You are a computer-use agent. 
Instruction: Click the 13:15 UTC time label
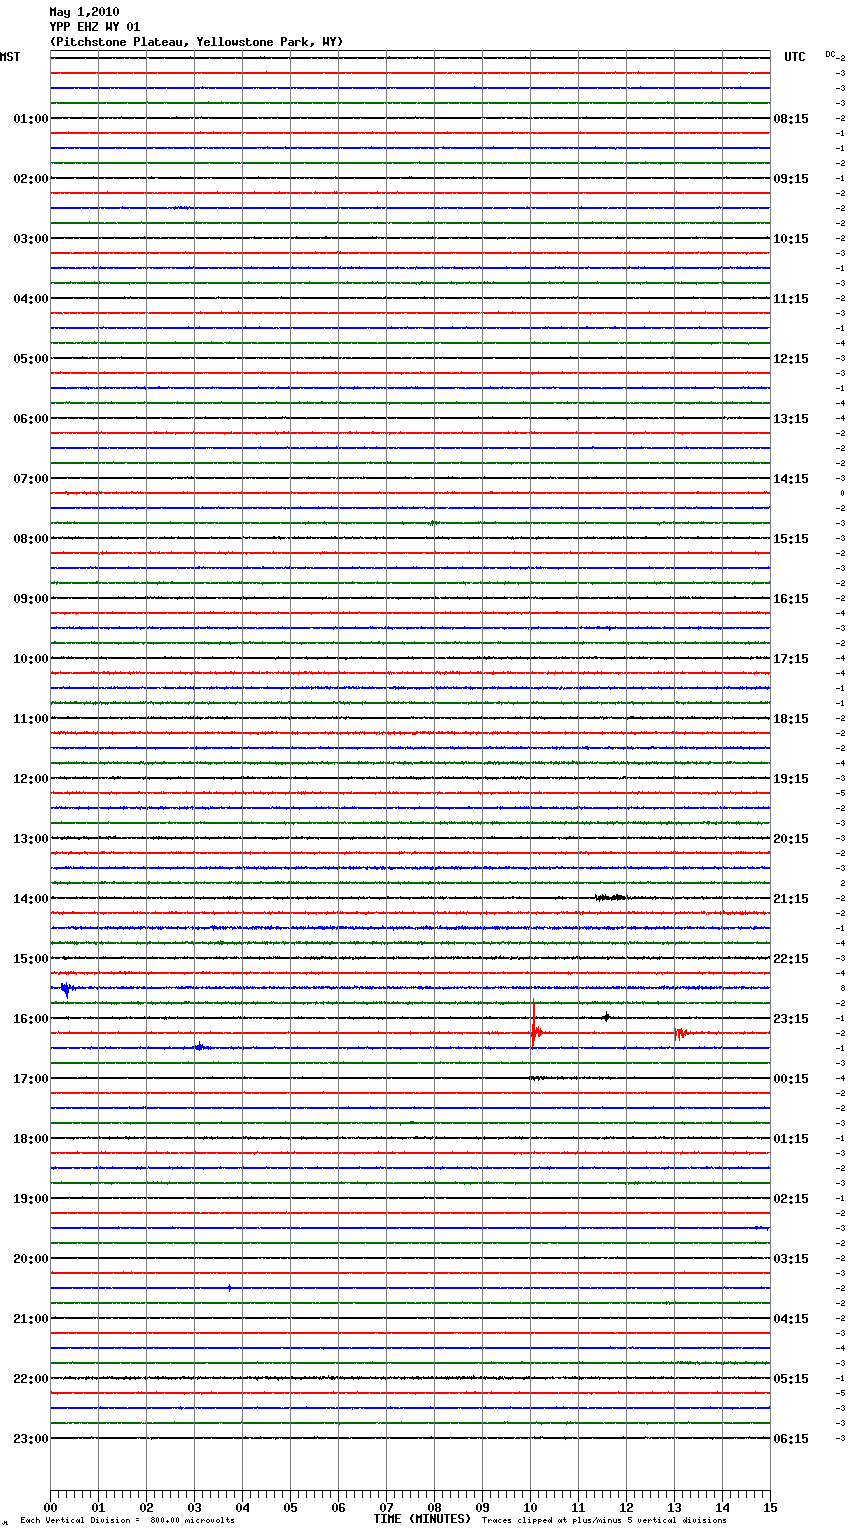[791, 419]
